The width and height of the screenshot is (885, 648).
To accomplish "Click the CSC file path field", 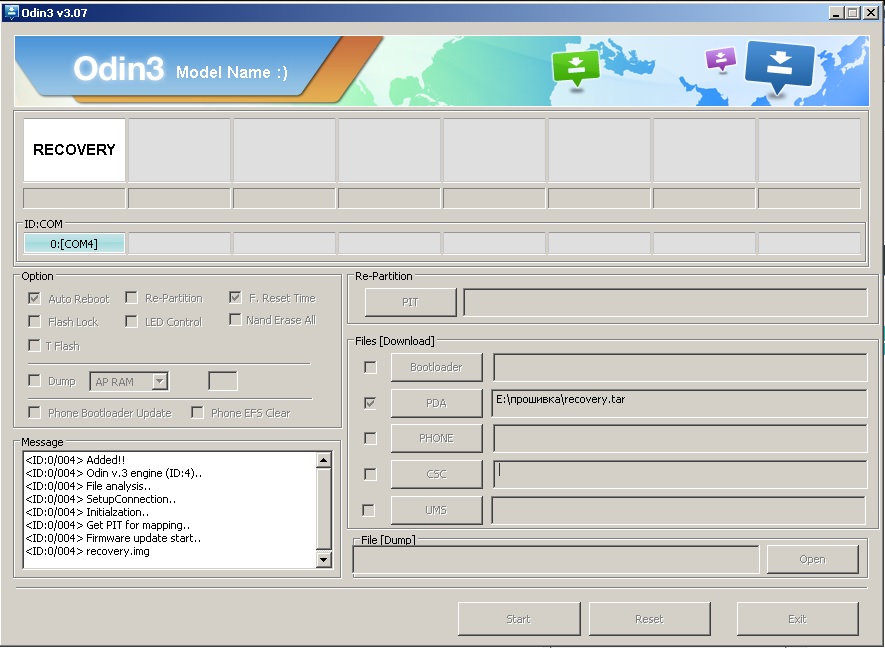I will pyautogui.click(x=680, y=474).
